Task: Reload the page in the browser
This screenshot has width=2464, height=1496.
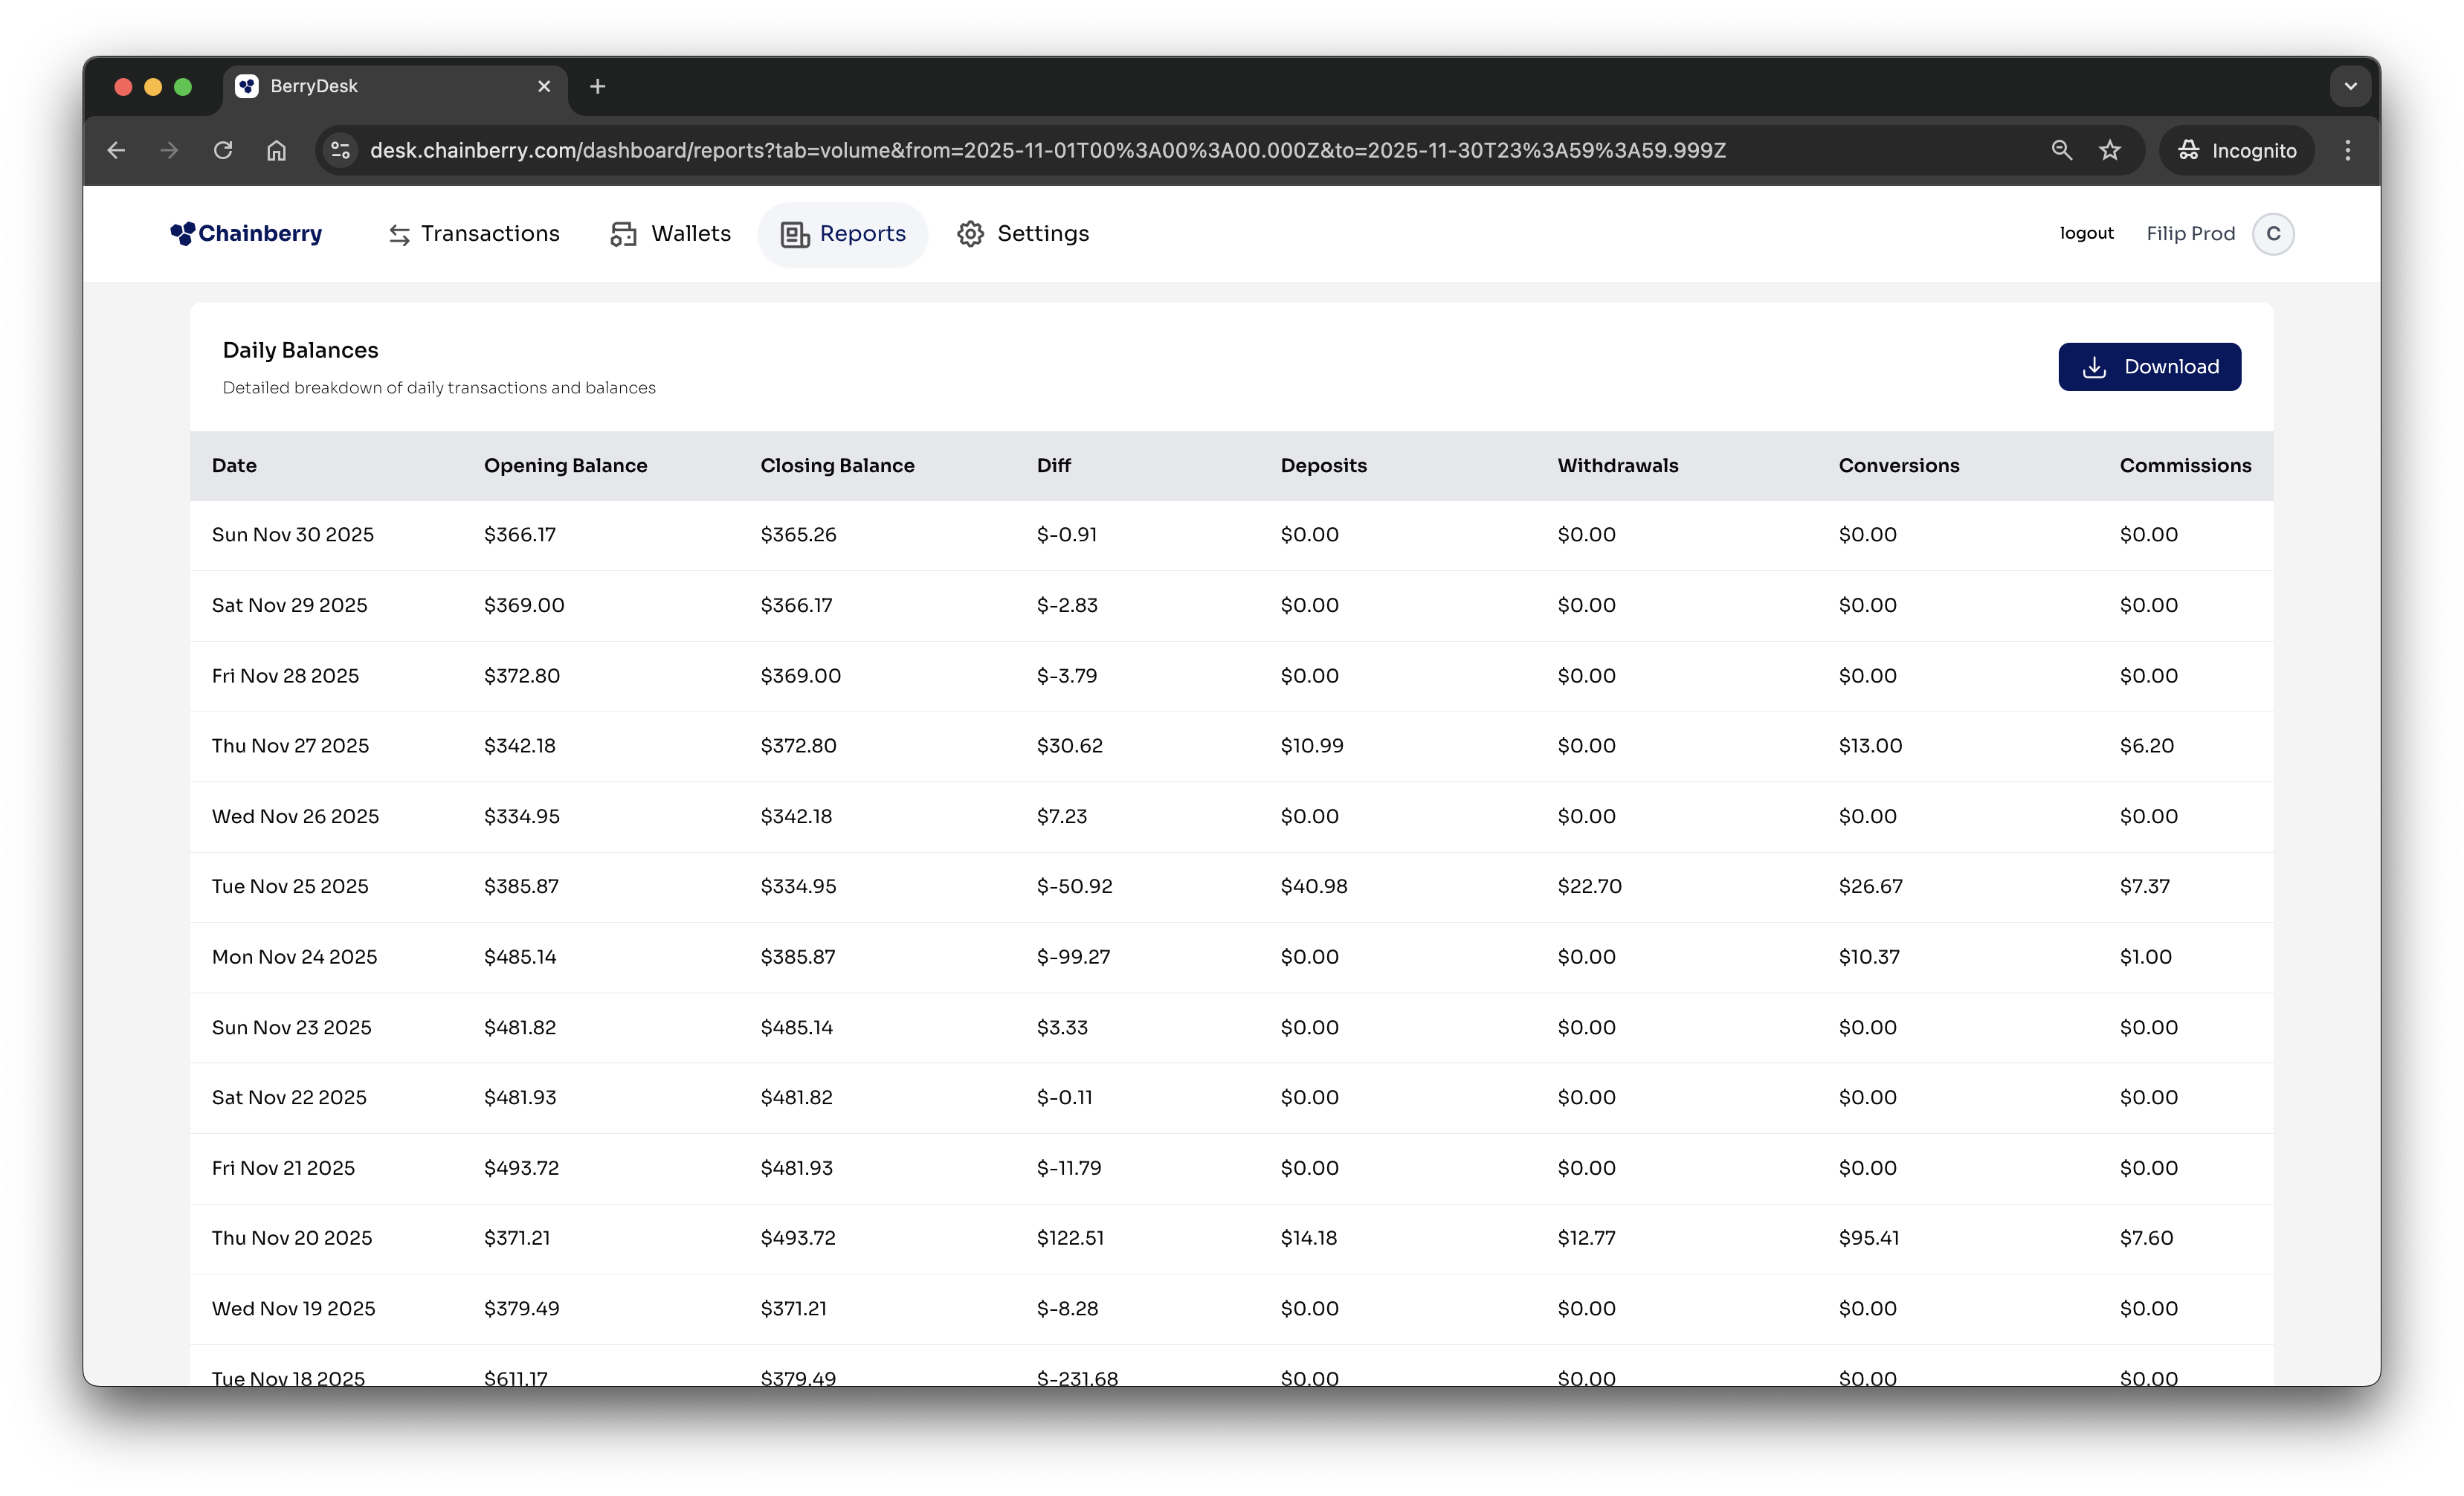Action: pyautogui.click(x=223, y=150)
